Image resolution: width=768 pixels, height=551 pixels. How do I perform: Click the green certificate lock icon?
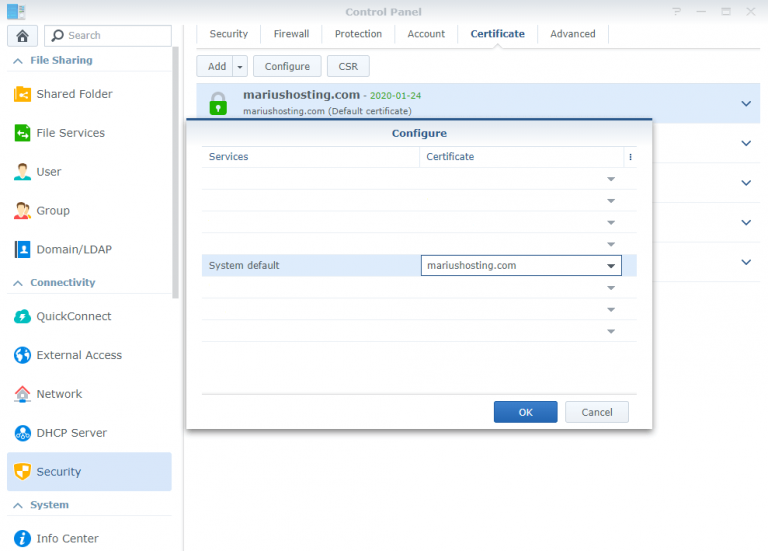[218, 103]
